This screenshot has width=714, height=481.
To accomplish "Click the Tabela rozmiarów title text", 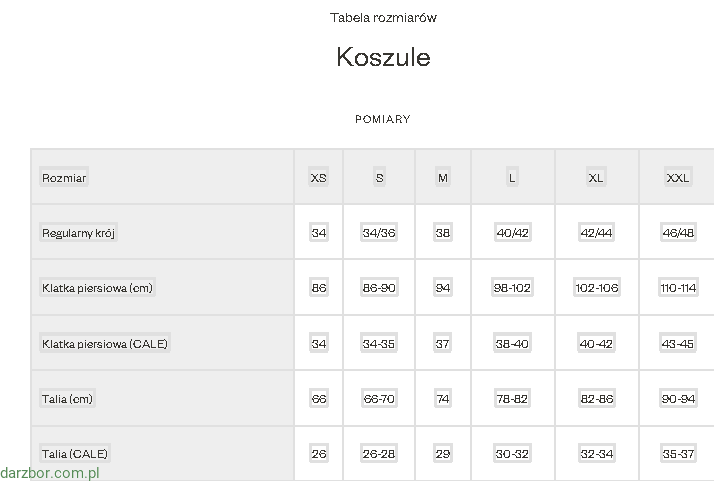I will point(383,18).
